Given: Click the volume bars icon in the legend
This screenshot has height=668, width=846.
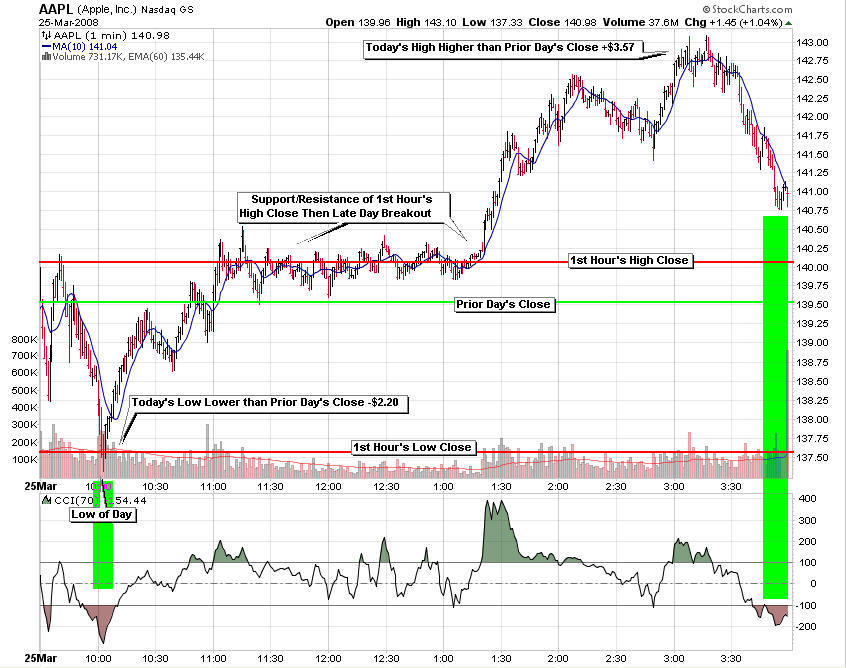Looking at the screenshot, I should pyautogui.click(x=47, y=57).
